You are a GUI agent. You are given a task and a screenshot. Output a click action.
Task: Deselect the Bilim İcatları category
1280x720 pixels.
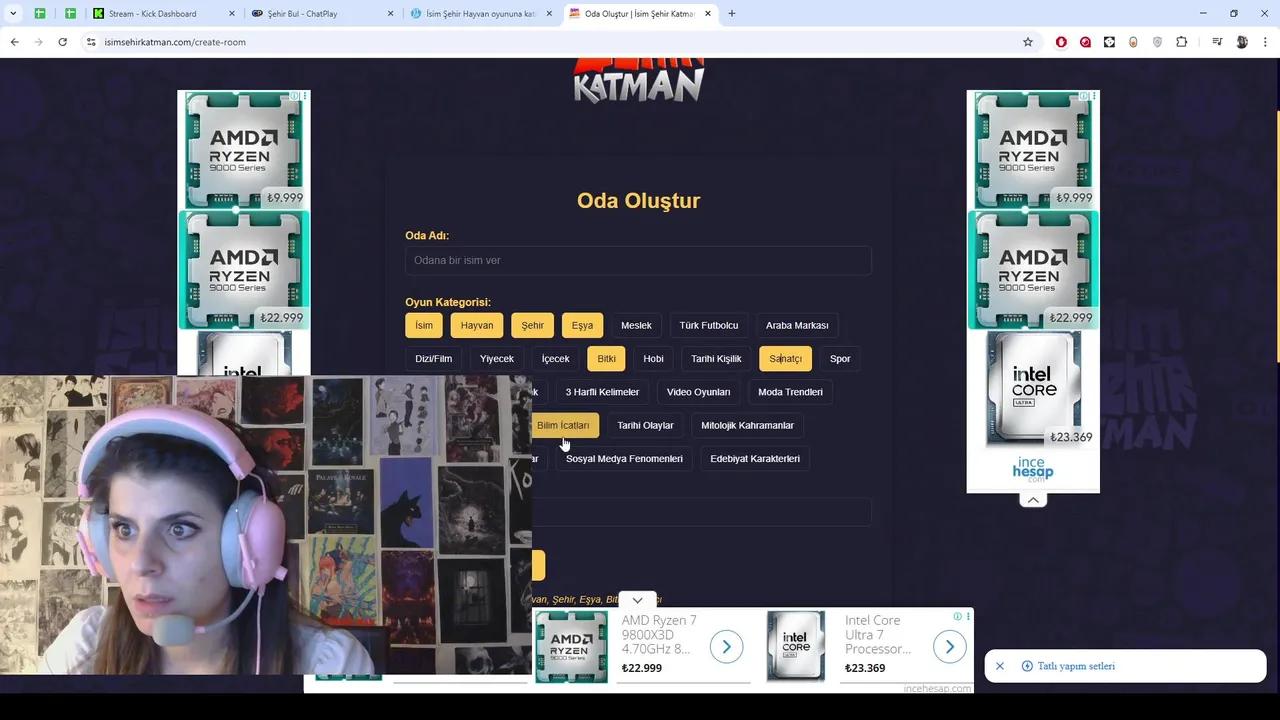coord(563,425)
